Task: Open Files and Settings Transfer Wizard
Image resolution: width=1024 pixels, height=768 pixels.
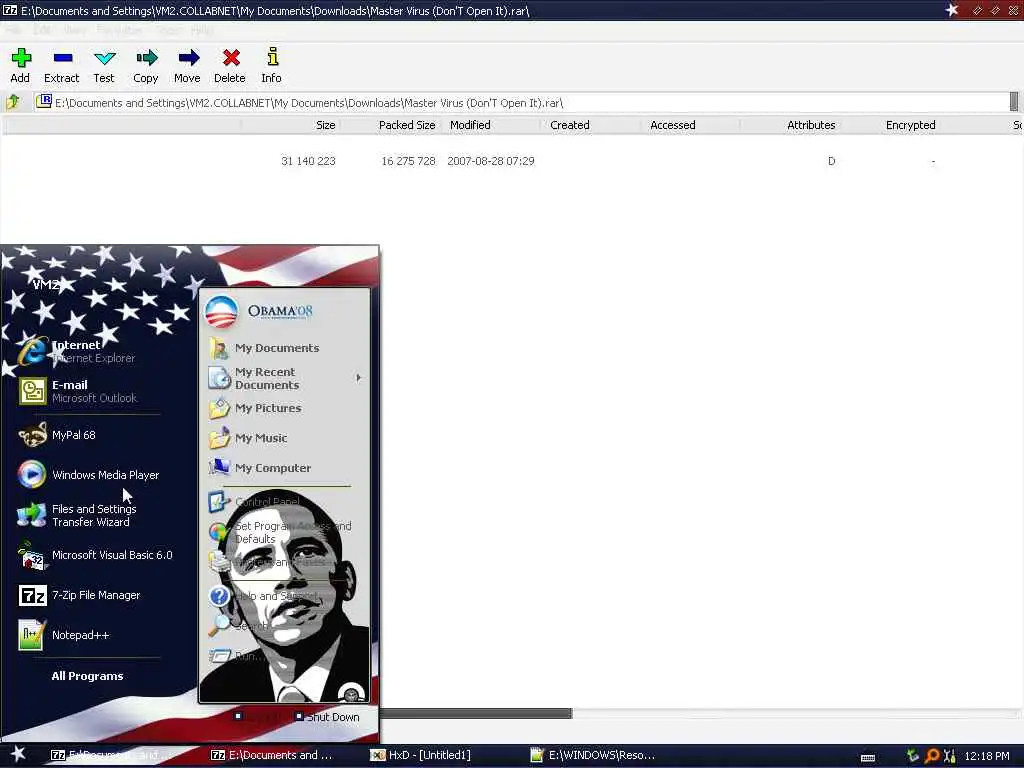Action: click(x=91, y=515)
